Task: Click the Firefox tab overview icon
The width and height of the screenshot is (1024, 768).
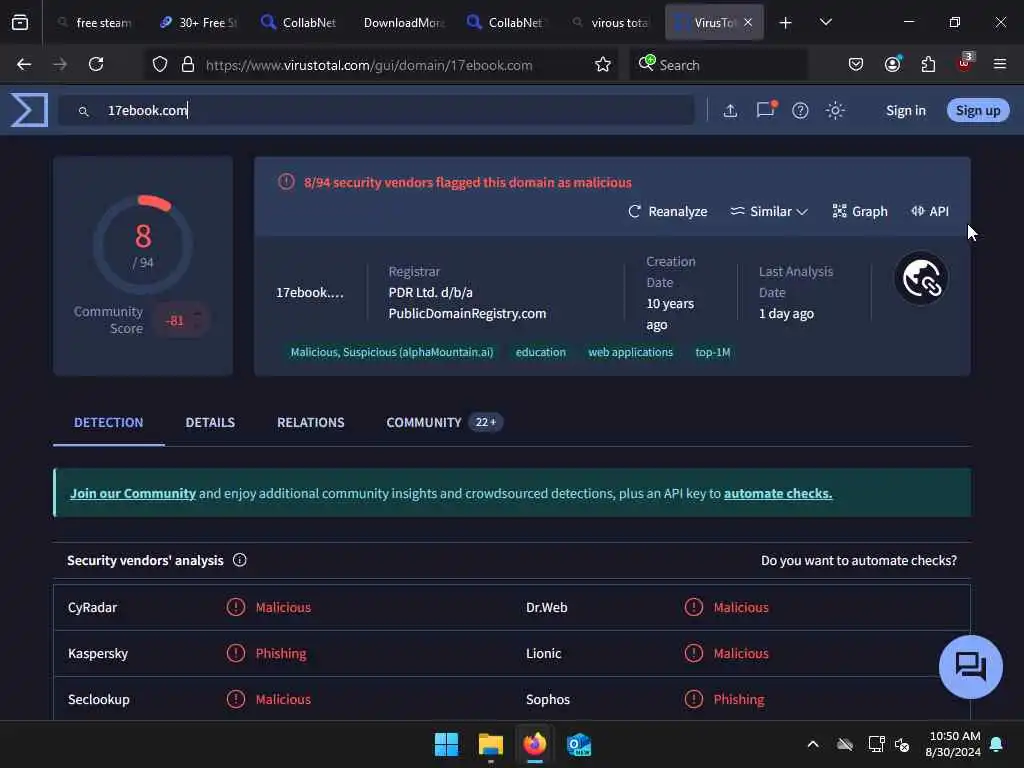Action: 20,23
